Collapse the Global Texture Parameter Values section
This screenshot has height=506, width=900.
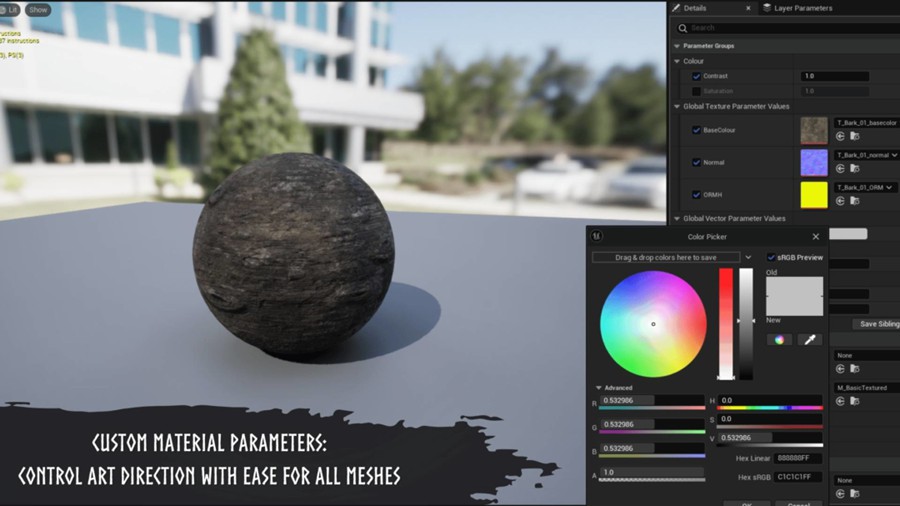tap(676, 106)
